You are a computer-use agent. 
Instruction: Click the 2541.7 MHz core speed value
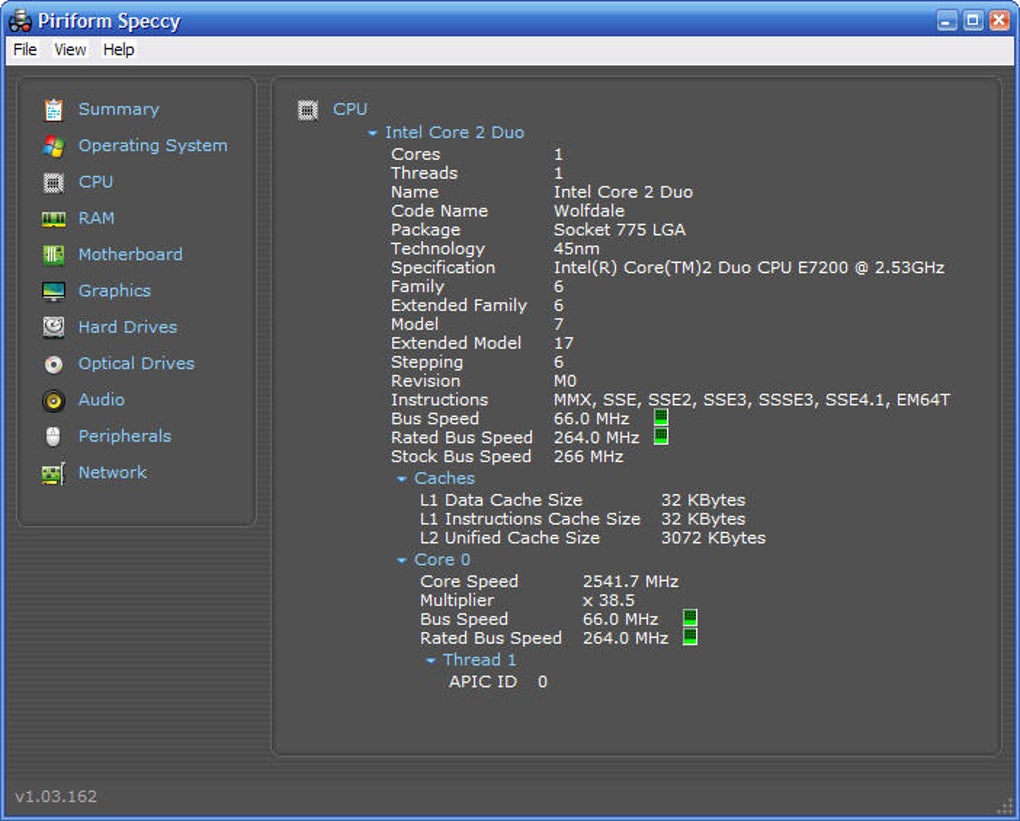(x=630, y=582)
